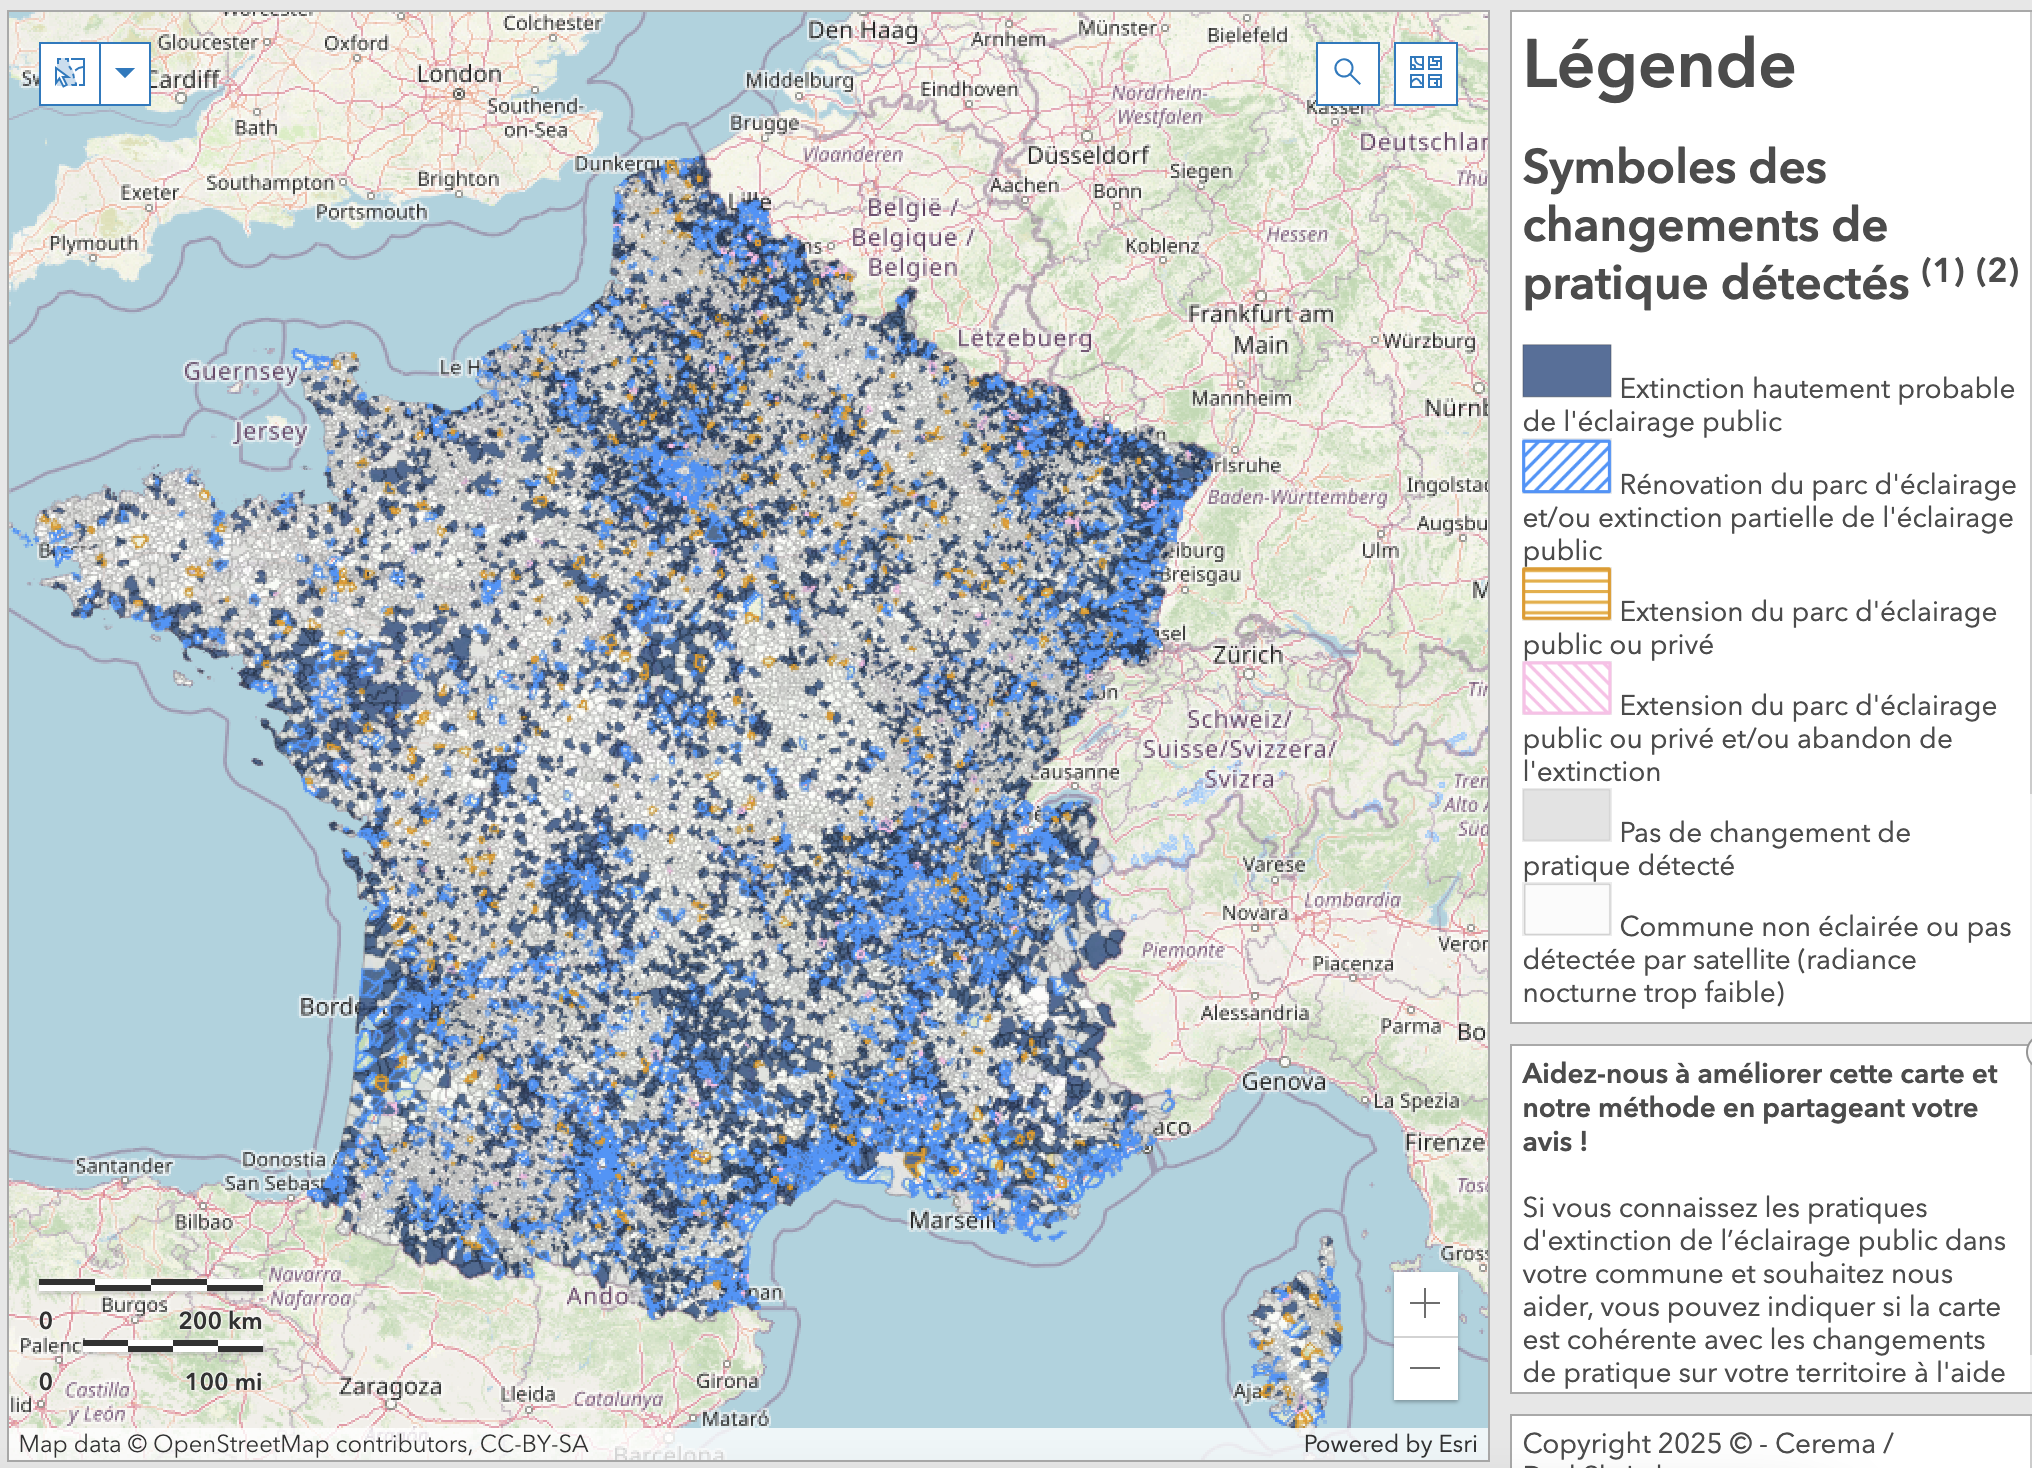This screenshot has width=2032, height=1468.
Task: Follow the OpenStreetMap contributors attribution link
Action: [x=247, y=1444]
